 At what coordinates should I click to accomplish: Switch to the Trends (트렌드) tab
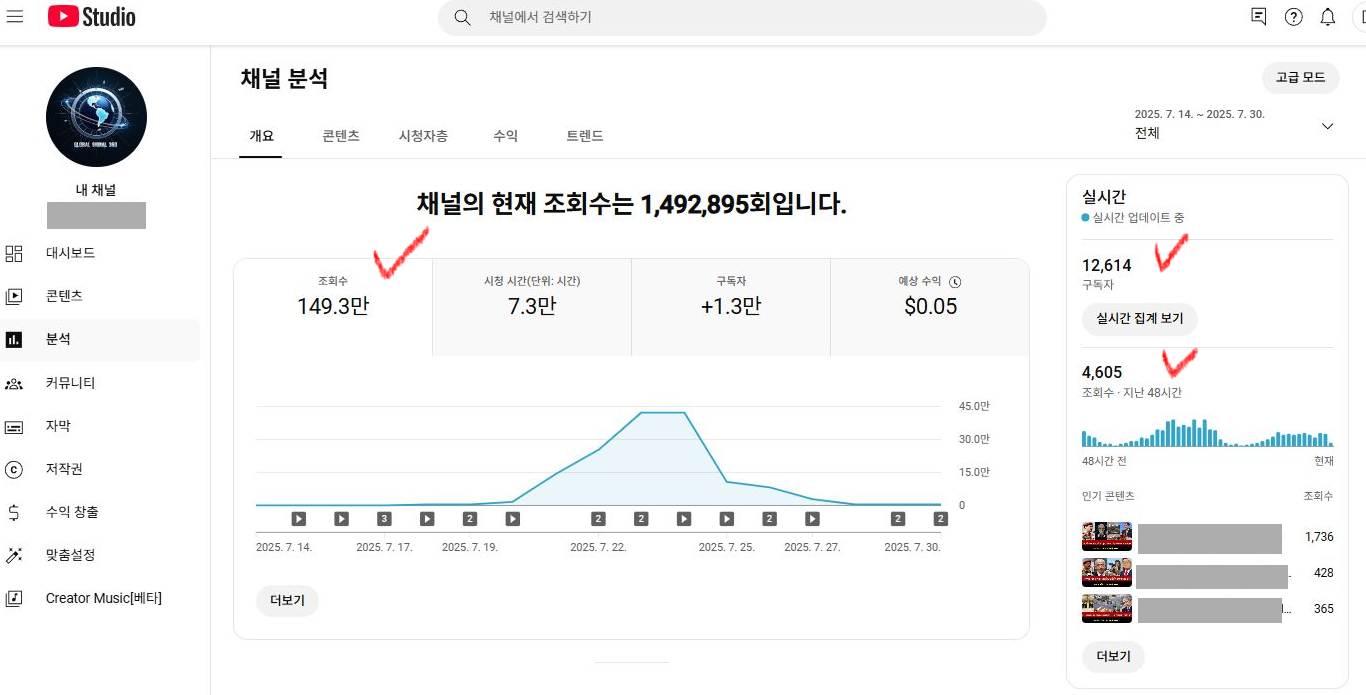coord(585,136)
